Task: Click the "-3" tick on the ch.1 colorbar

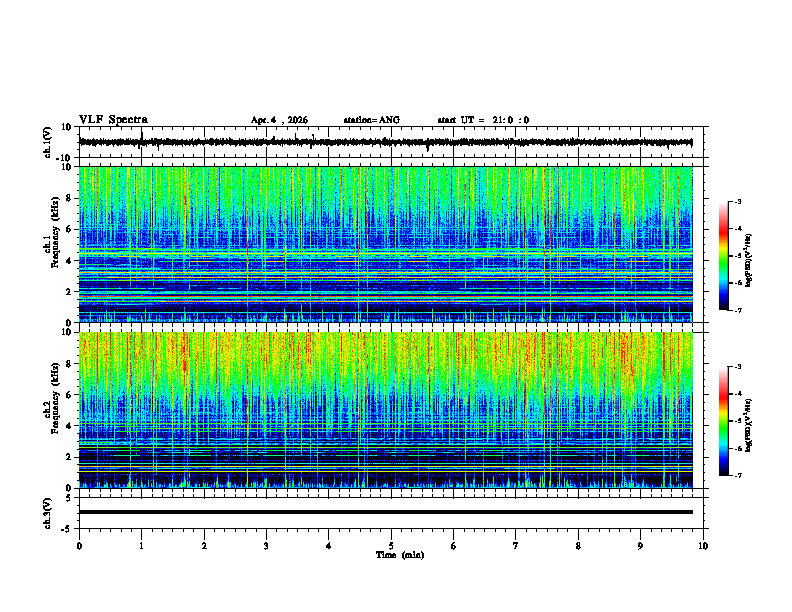Action: click(x=738, y=202)
